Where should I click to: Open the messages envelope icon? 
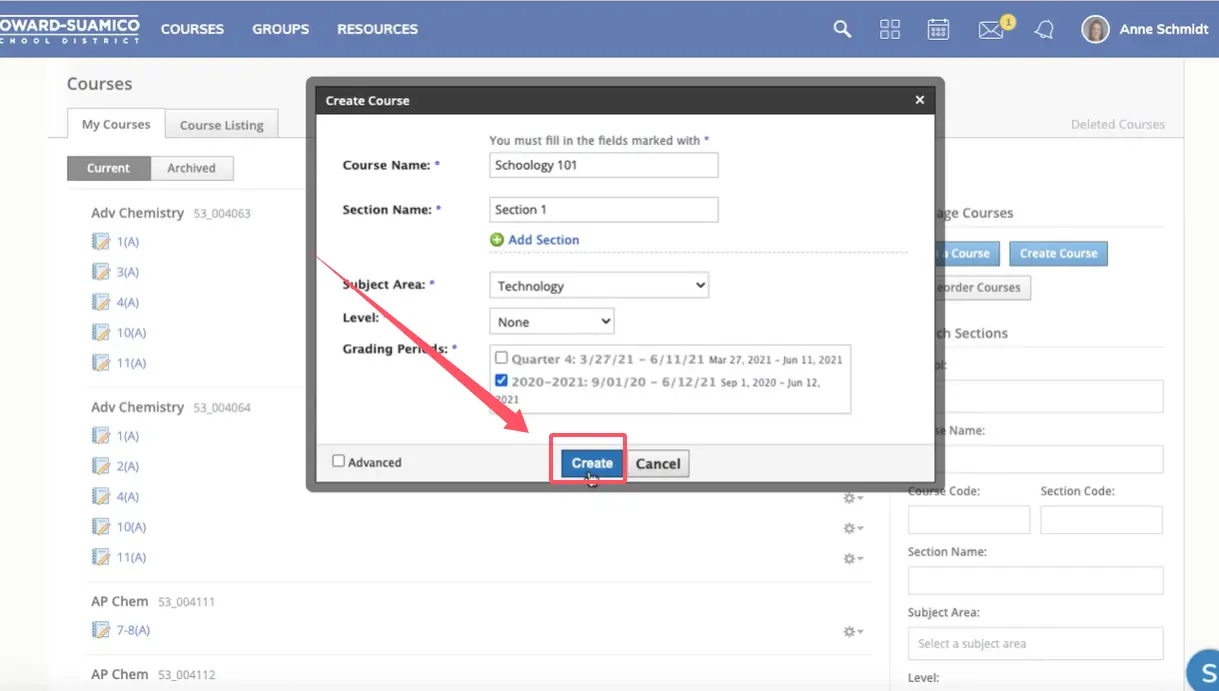990,30
